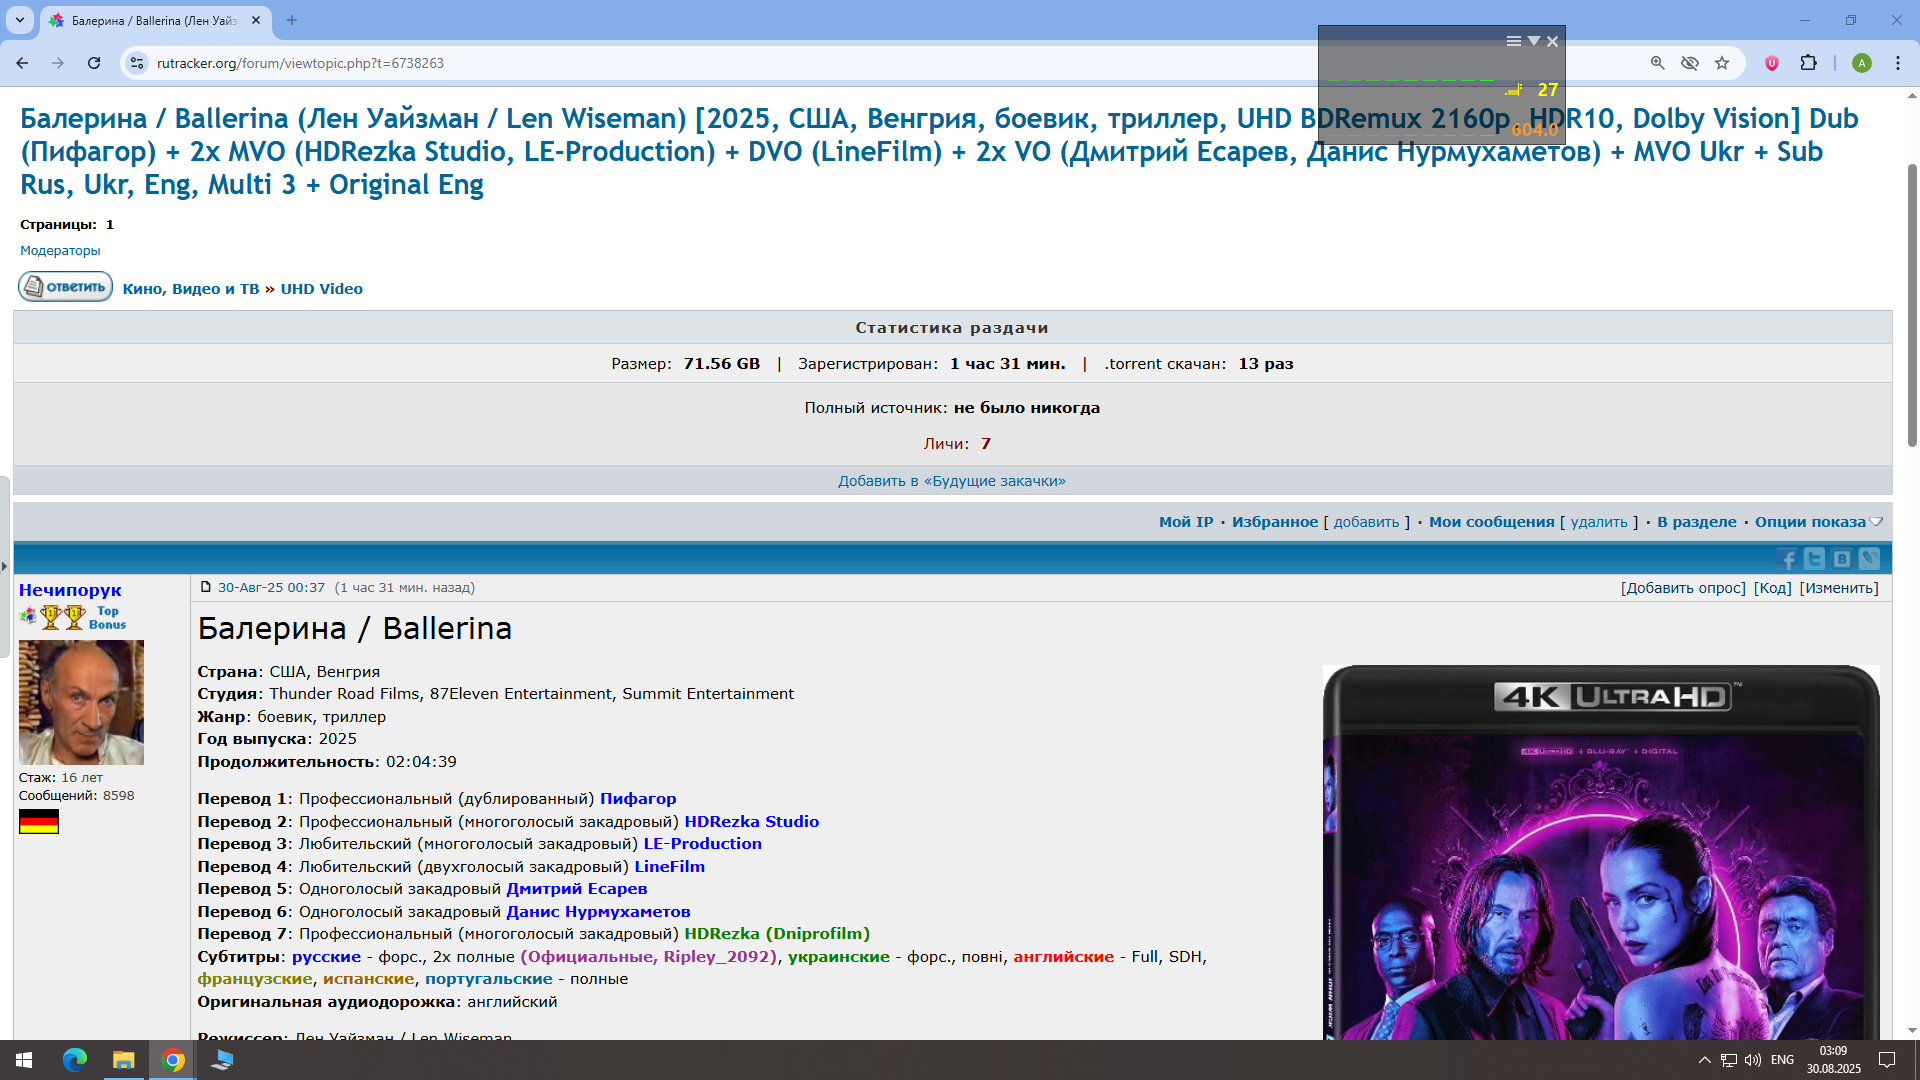This screenshot has height=1080, width=1920.
Task: Launch Microsoft Edge from the taskbar
Action: click(75, 1060)
